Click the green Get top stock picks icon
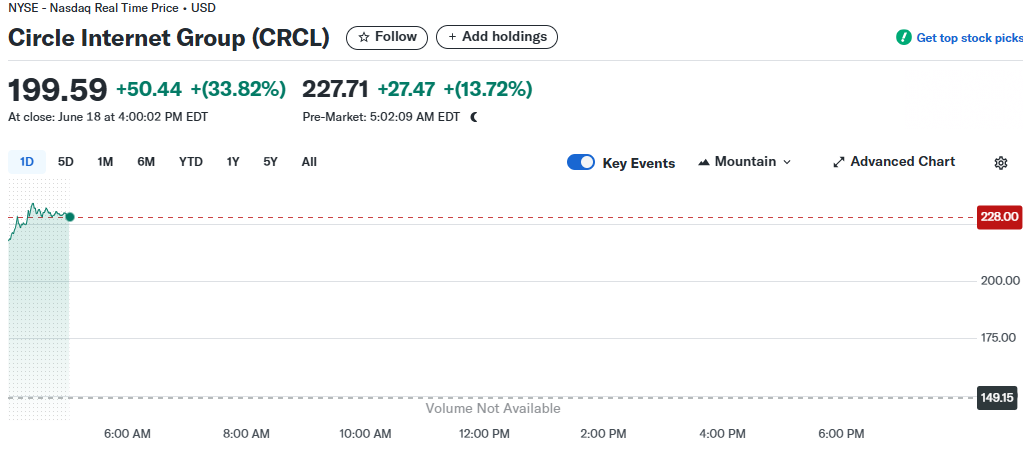 pos(903,38)
